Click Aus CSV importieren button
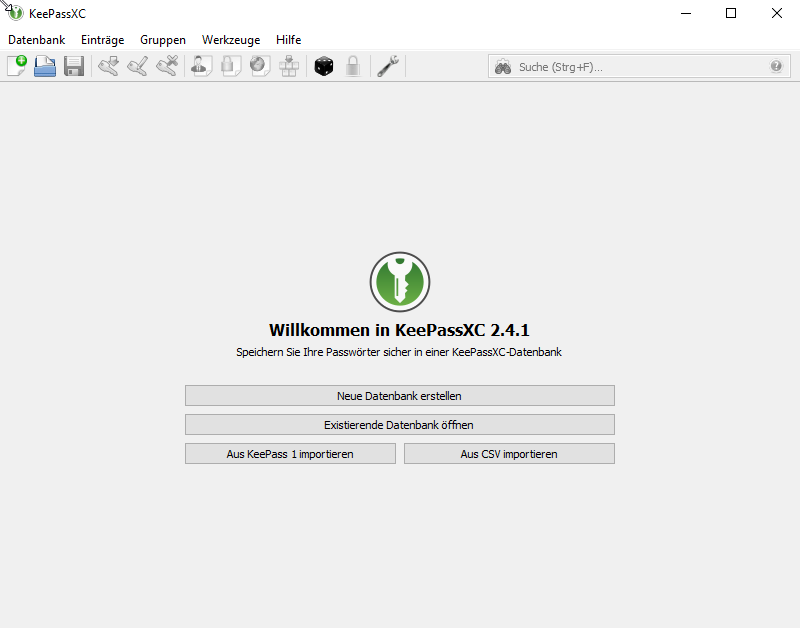 (x=509, y=454)
